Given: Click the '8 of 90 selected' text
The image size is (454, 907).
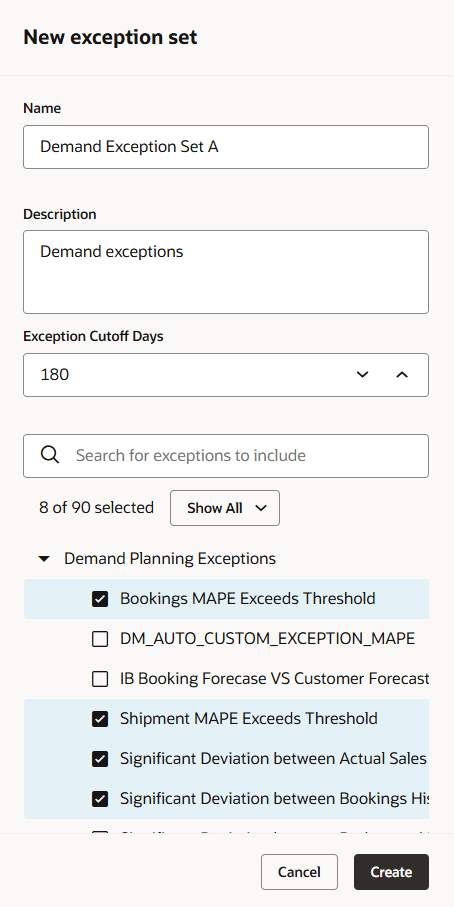Looking at the screenshot, I should [x=97, y=508].
